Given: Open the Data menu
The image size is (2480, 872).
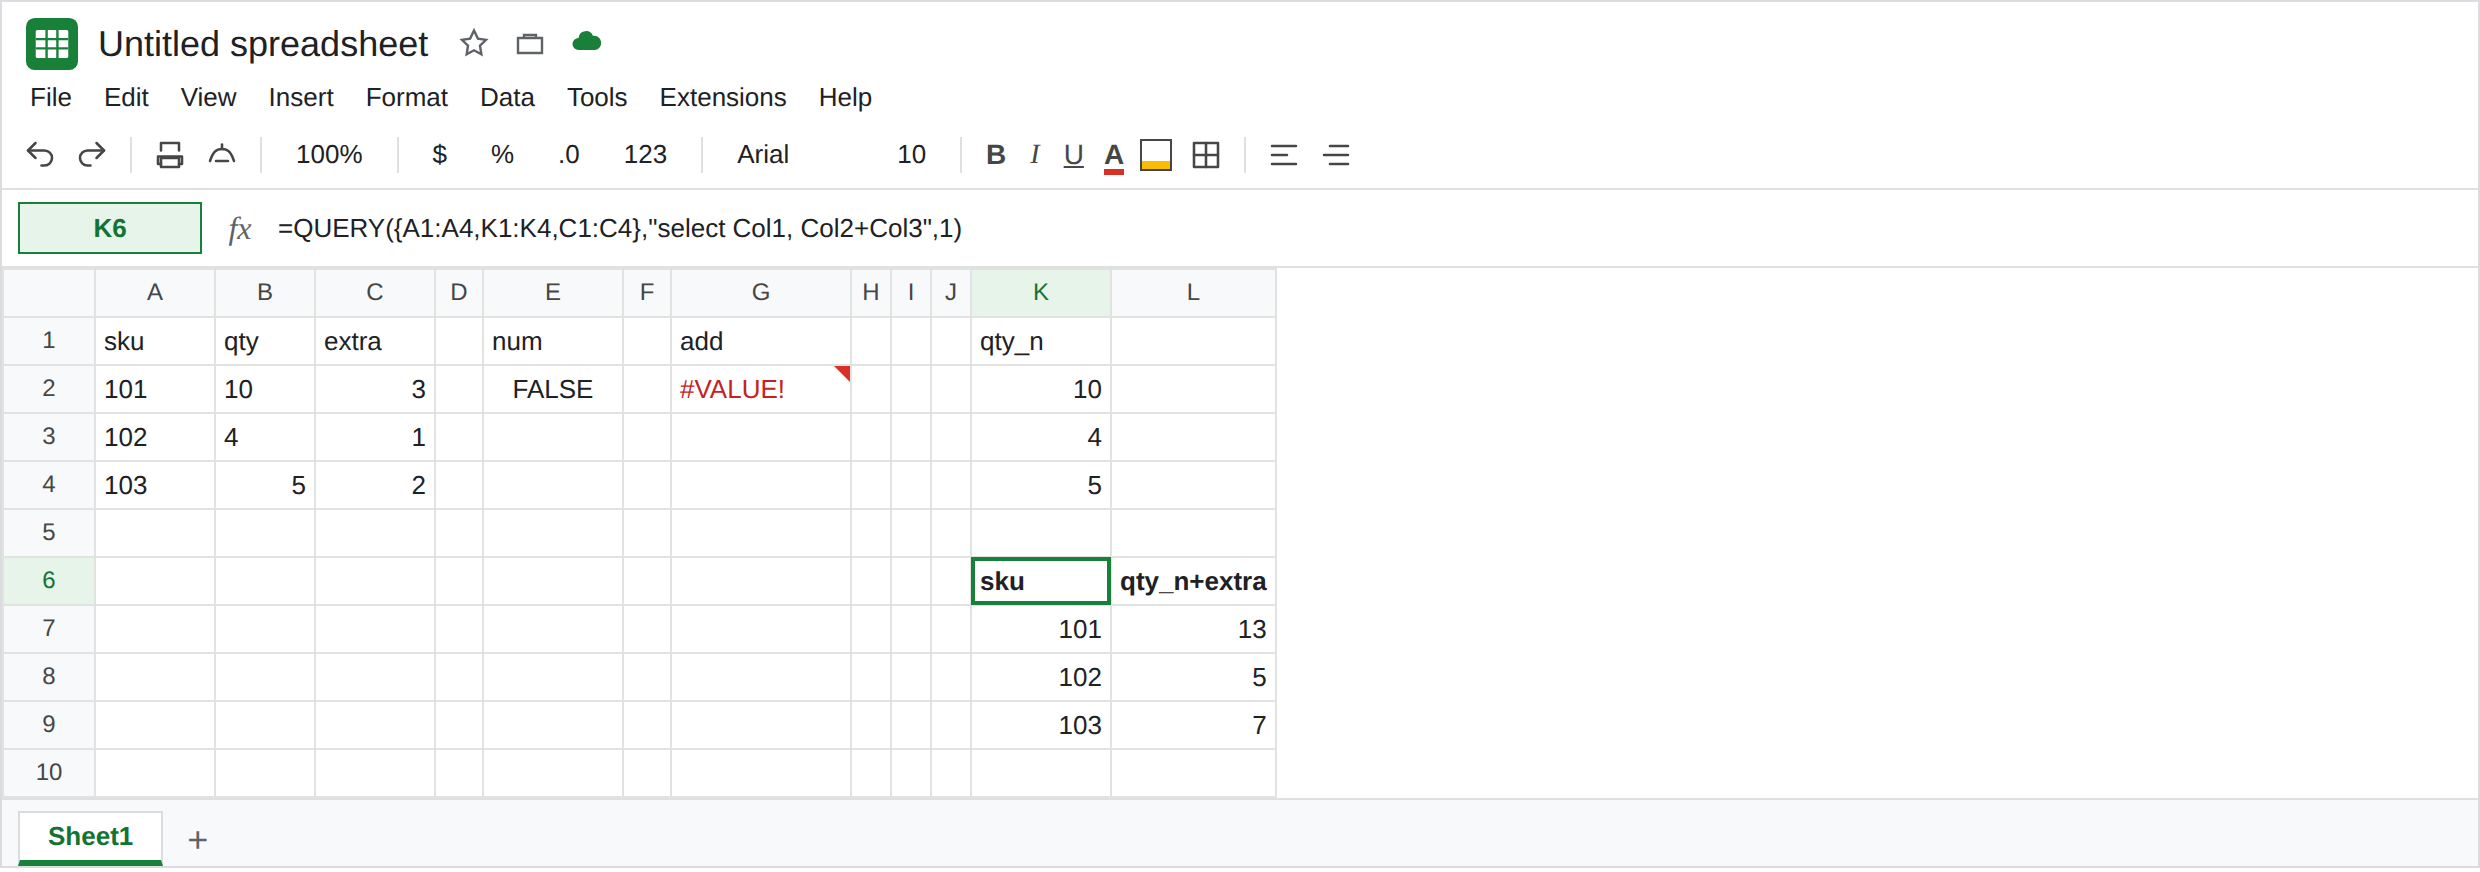Looking at the screenshot, I should (507, 97).
